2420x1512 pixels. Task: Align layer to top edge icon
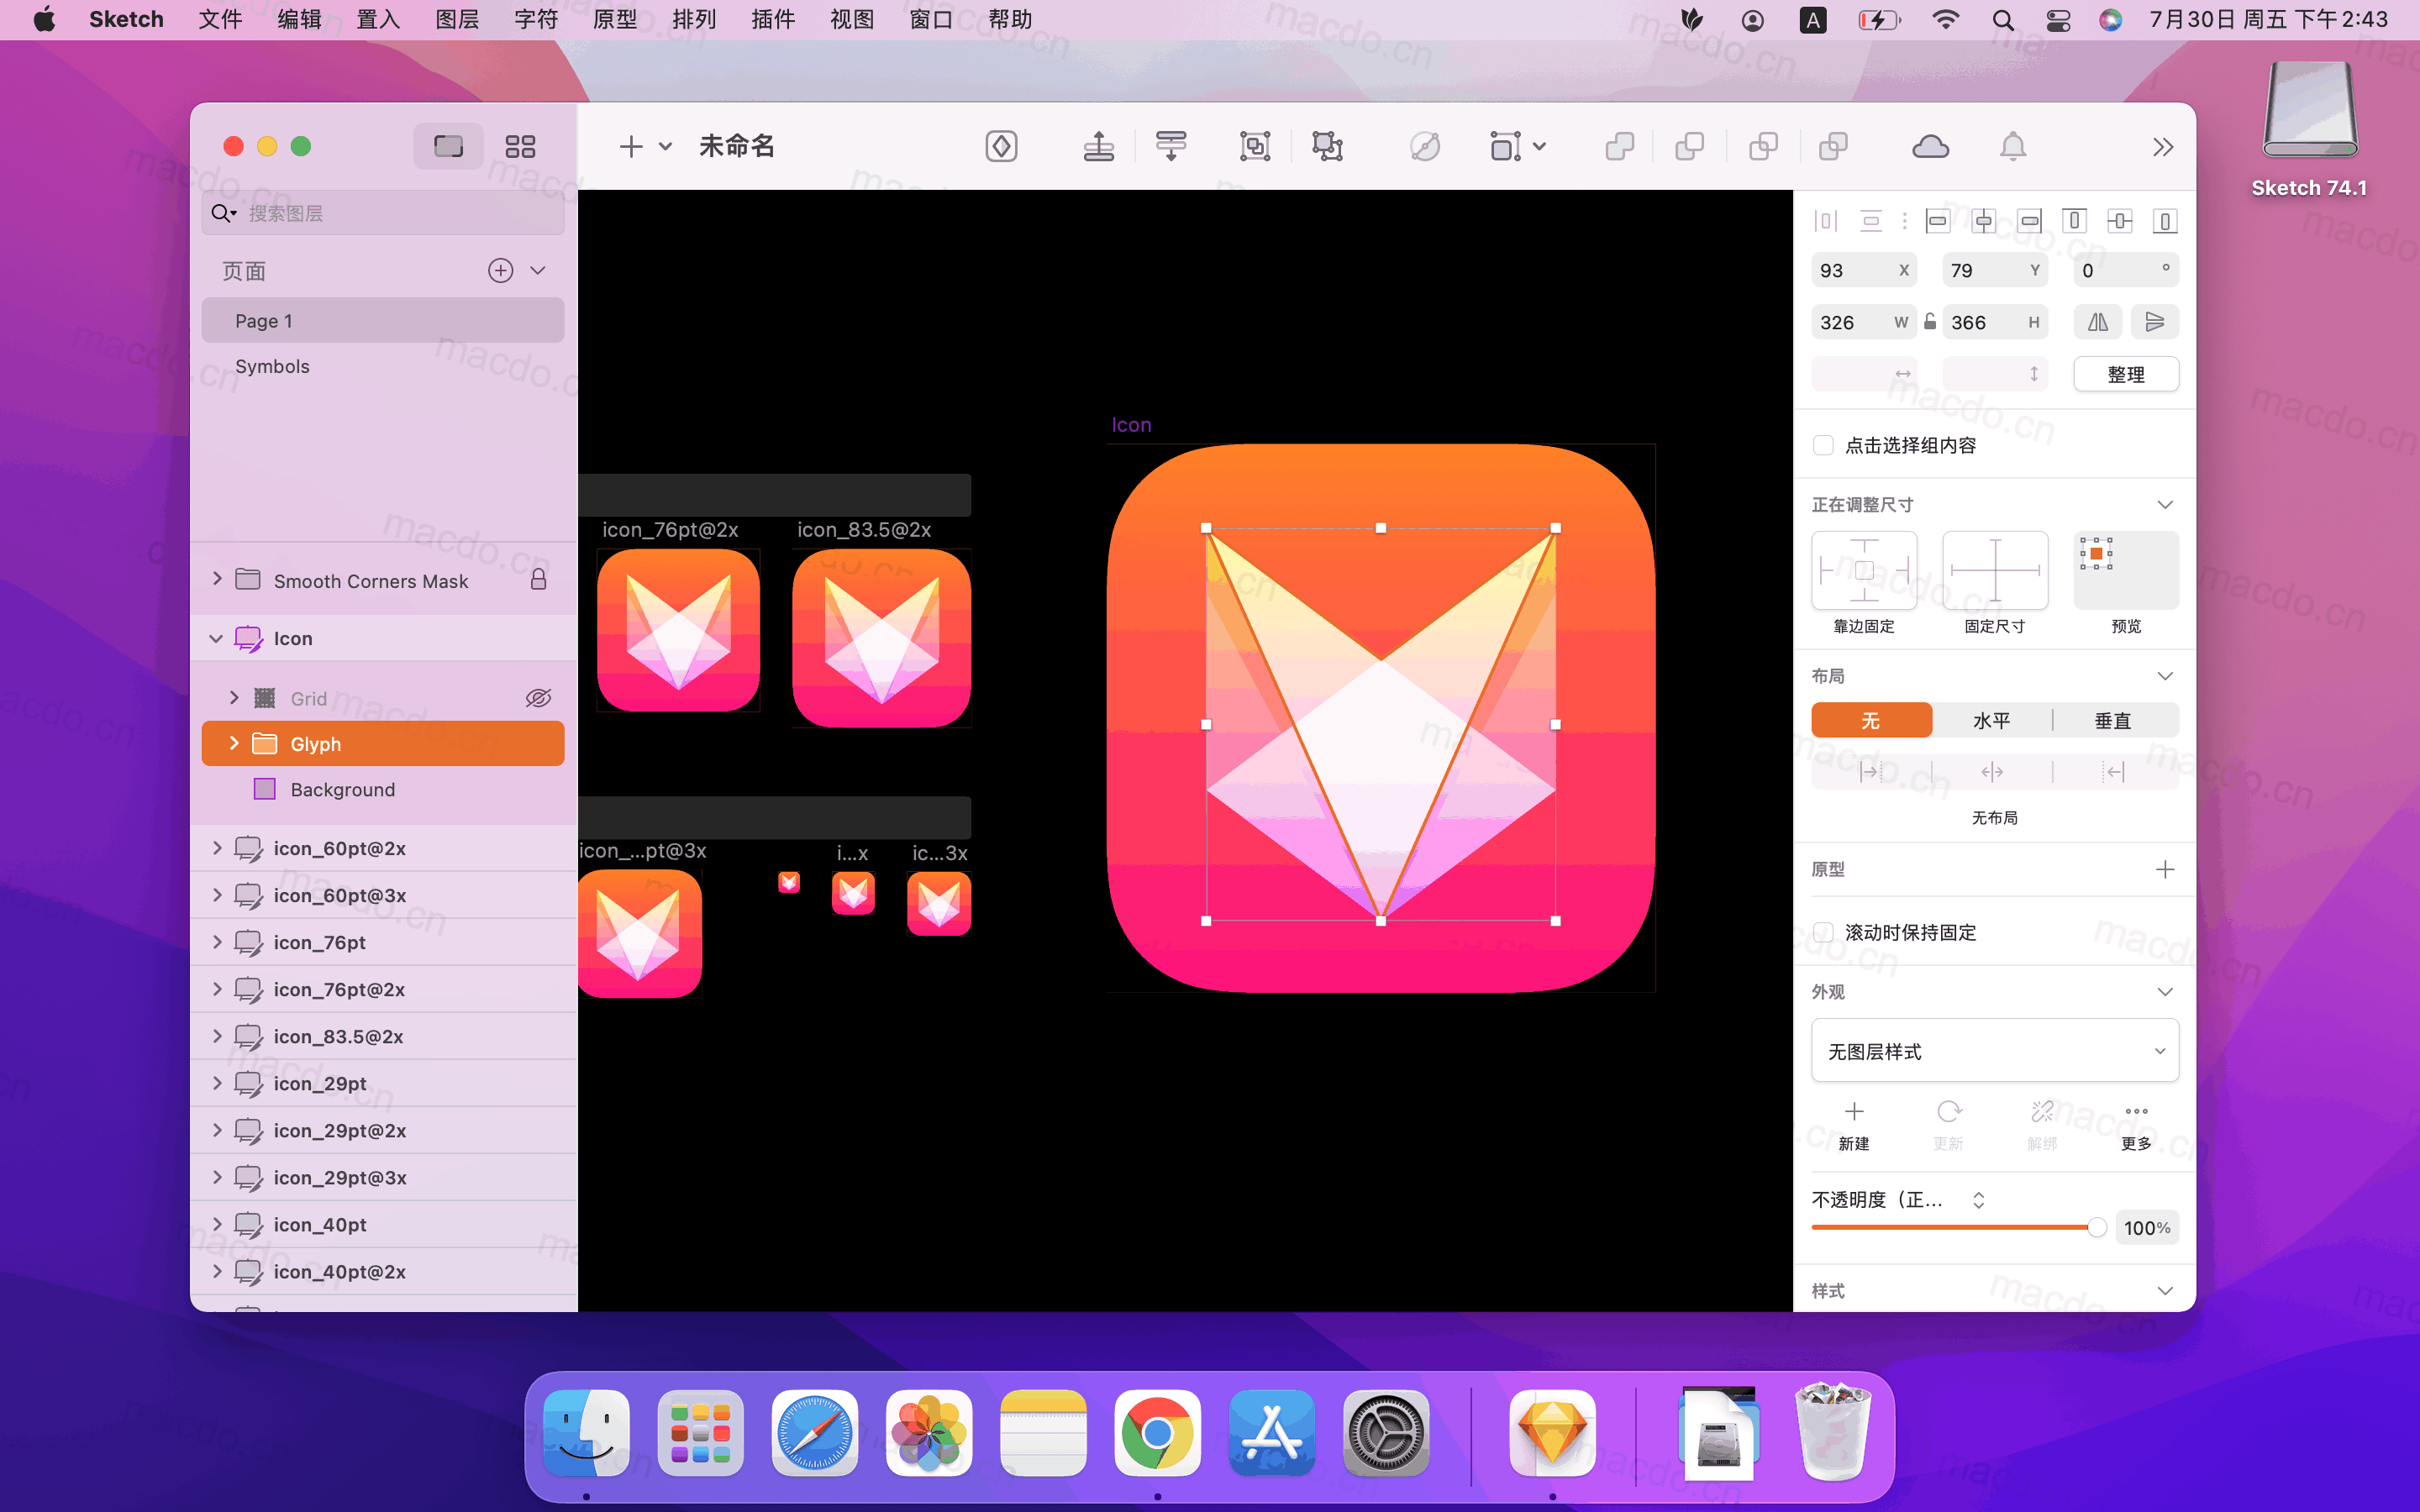2074,221
